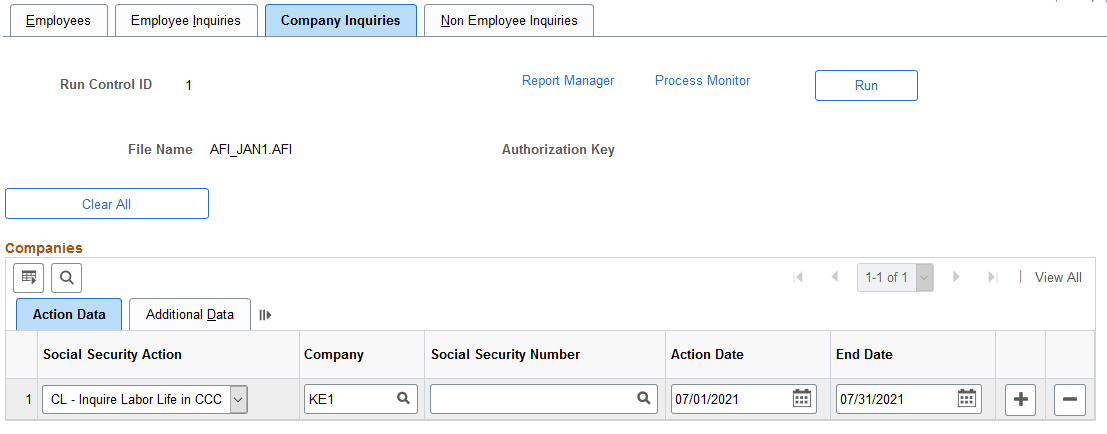Open Action Date calendar picker
The image size is (1107, 434).
[x=801, y=399]
